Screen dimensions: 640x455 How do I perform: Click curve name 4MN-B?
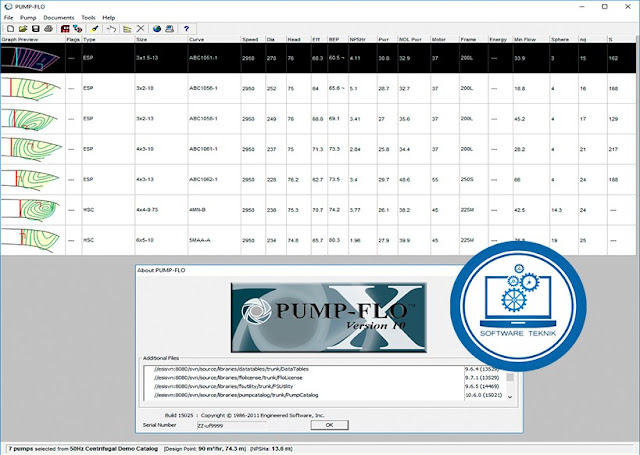coord(197,210)
